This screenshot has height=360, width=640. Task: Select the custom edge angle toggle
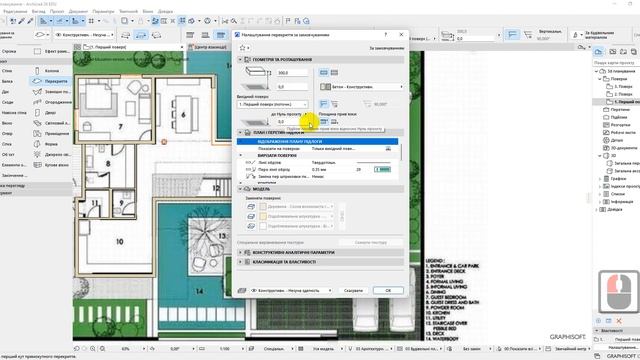pyautogui.click(x=334, y=104)
